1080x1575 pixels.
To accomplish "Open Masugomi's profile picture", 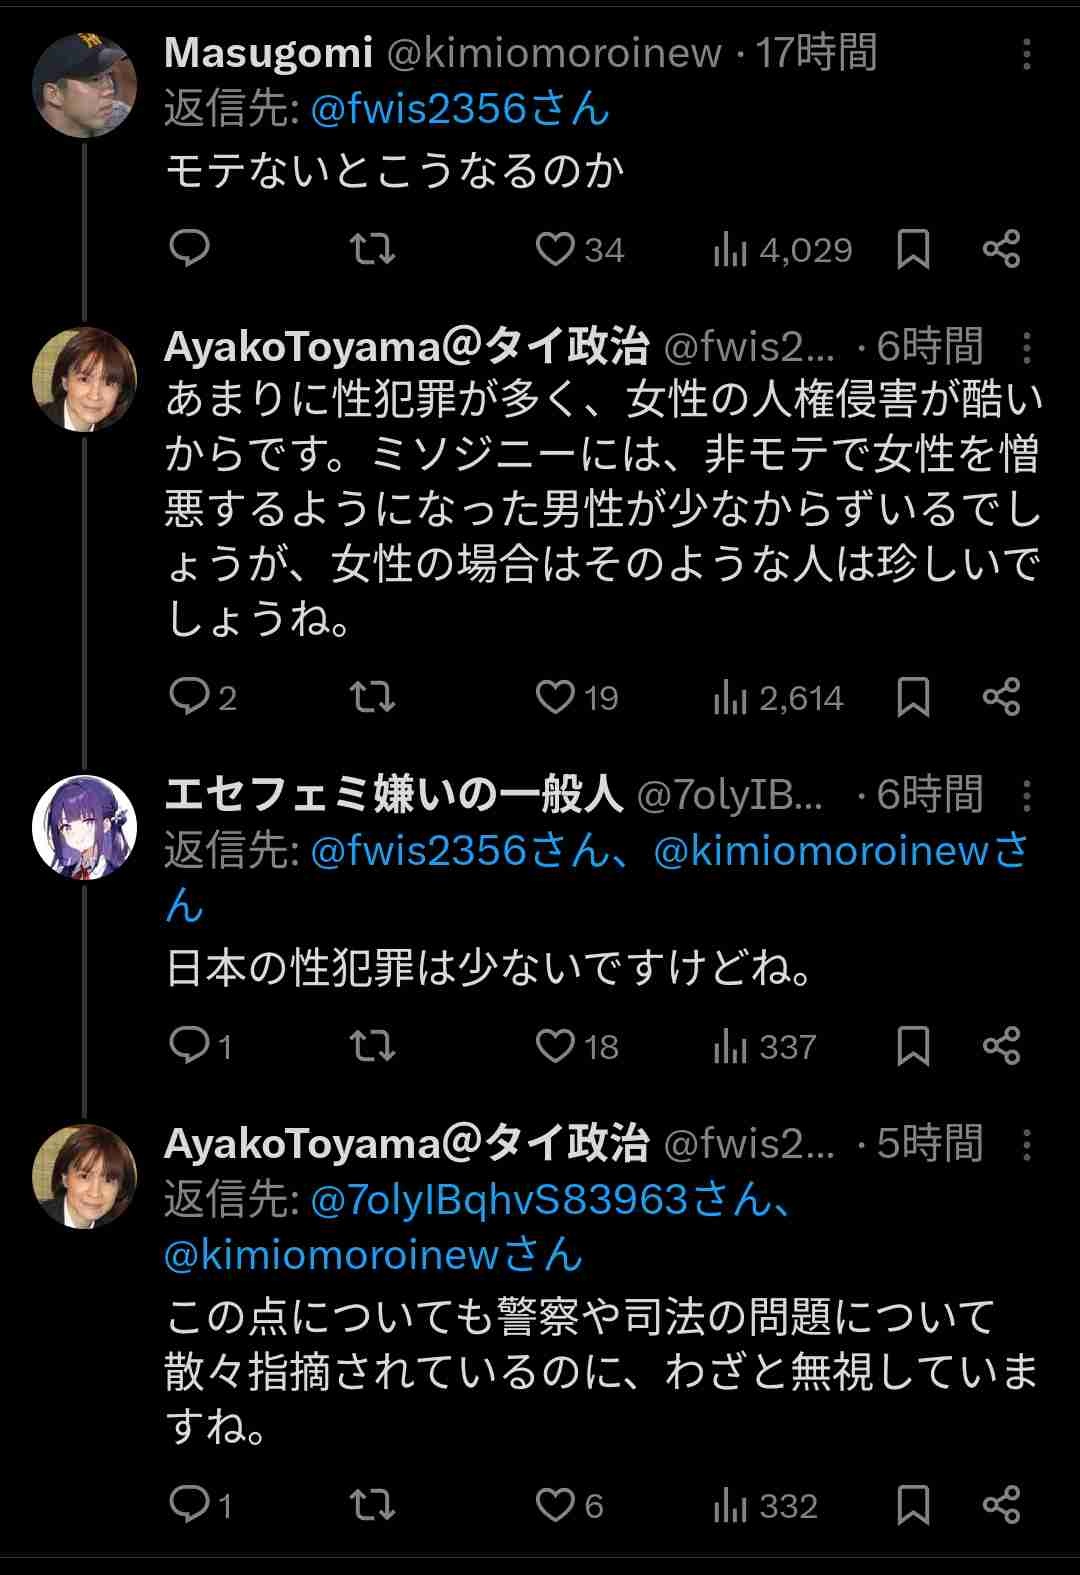I will point(84,85).
